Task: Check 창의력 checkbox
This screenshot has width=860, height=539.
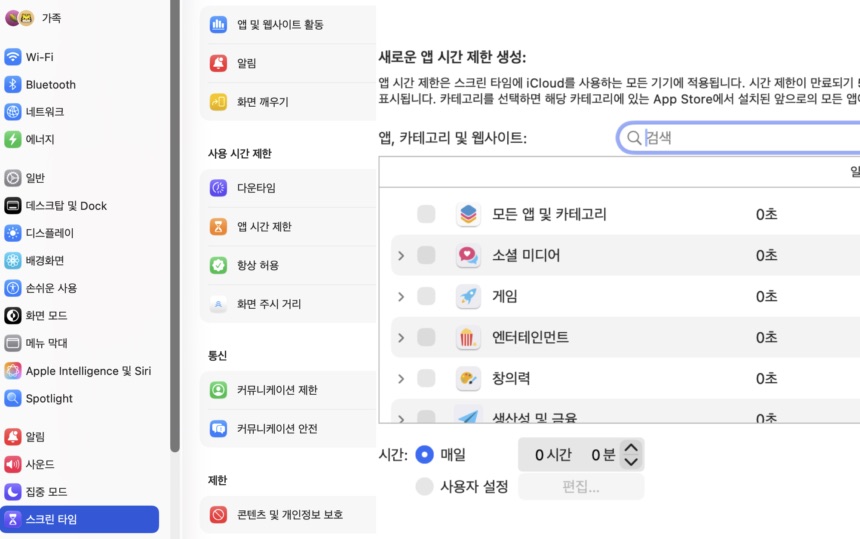Action: point(426,378)
